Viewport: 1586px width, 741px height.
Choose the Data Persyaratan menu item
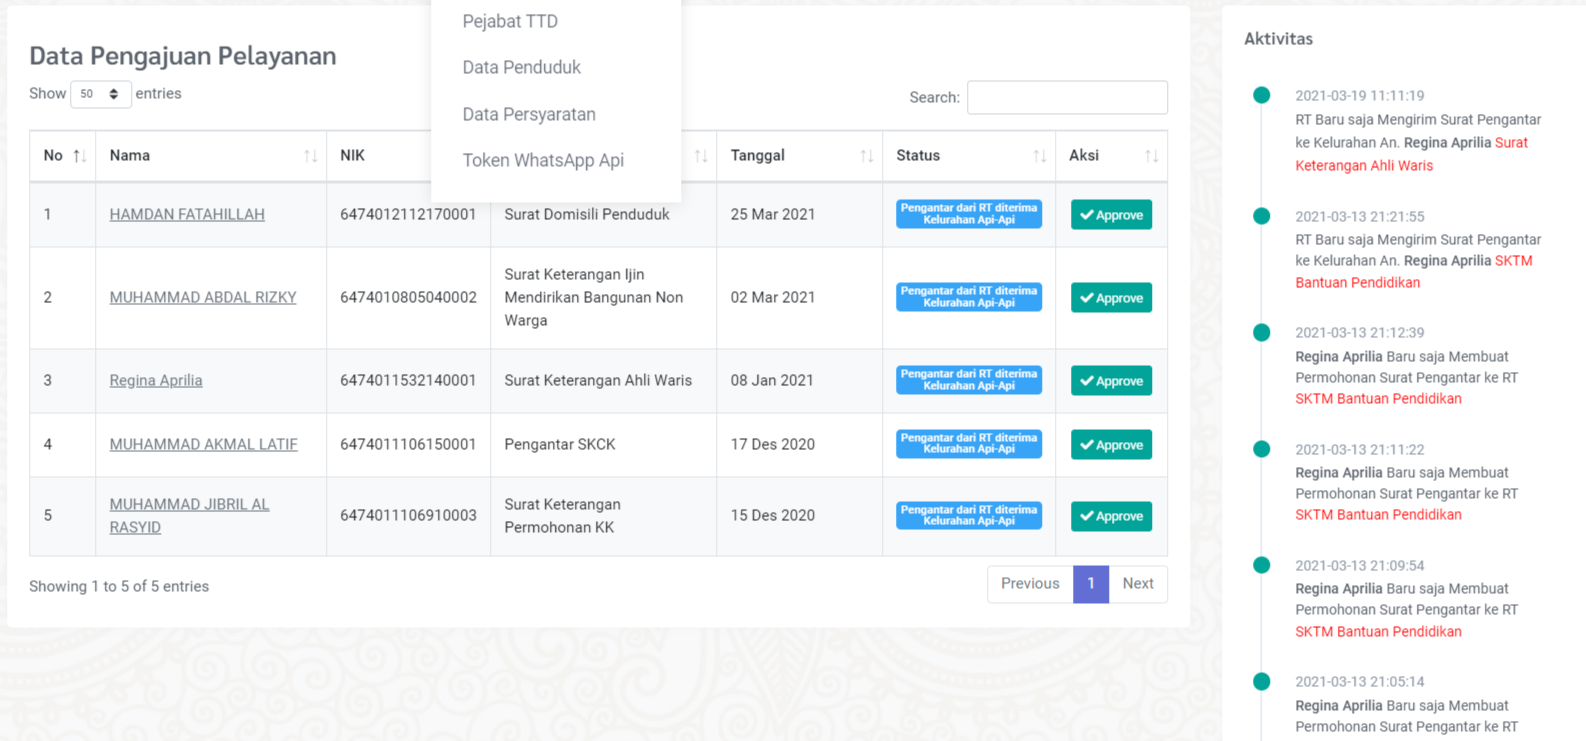(x=529, y=114)
